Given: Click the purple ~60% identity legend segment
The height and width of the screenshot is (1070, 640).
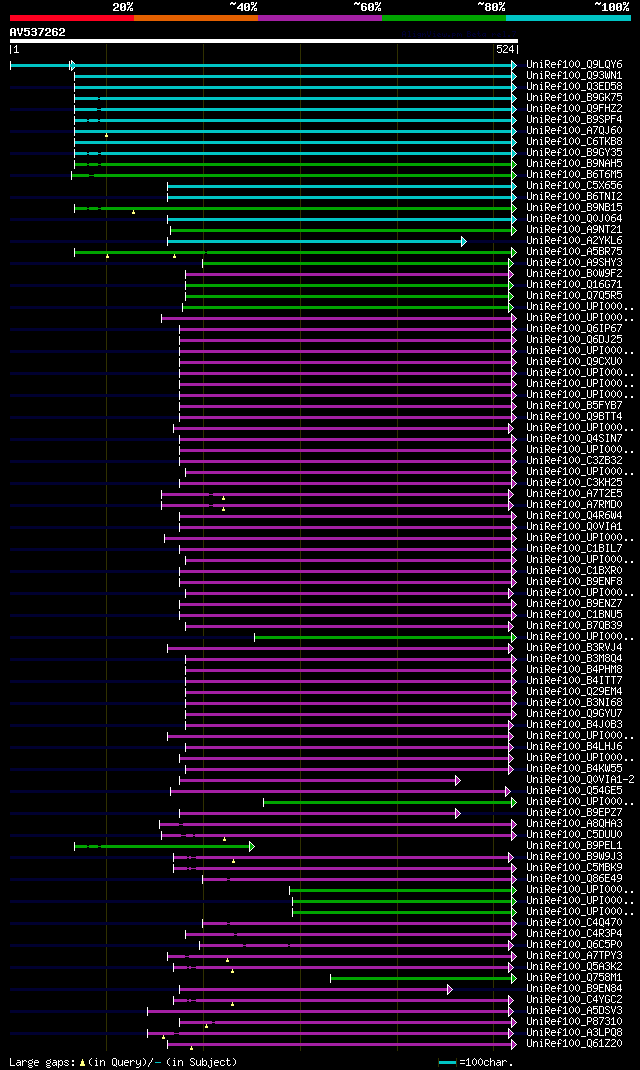Looking at the screenshot, I should pos(320,18).
